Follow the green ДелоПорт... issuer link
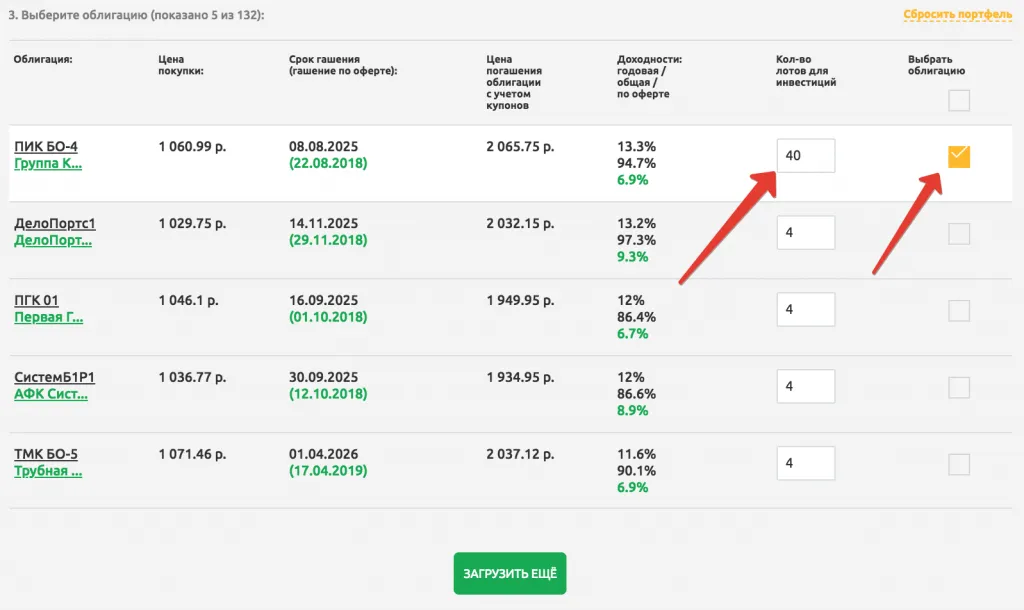The image size is (1024, 610). [x=53, y=241]
